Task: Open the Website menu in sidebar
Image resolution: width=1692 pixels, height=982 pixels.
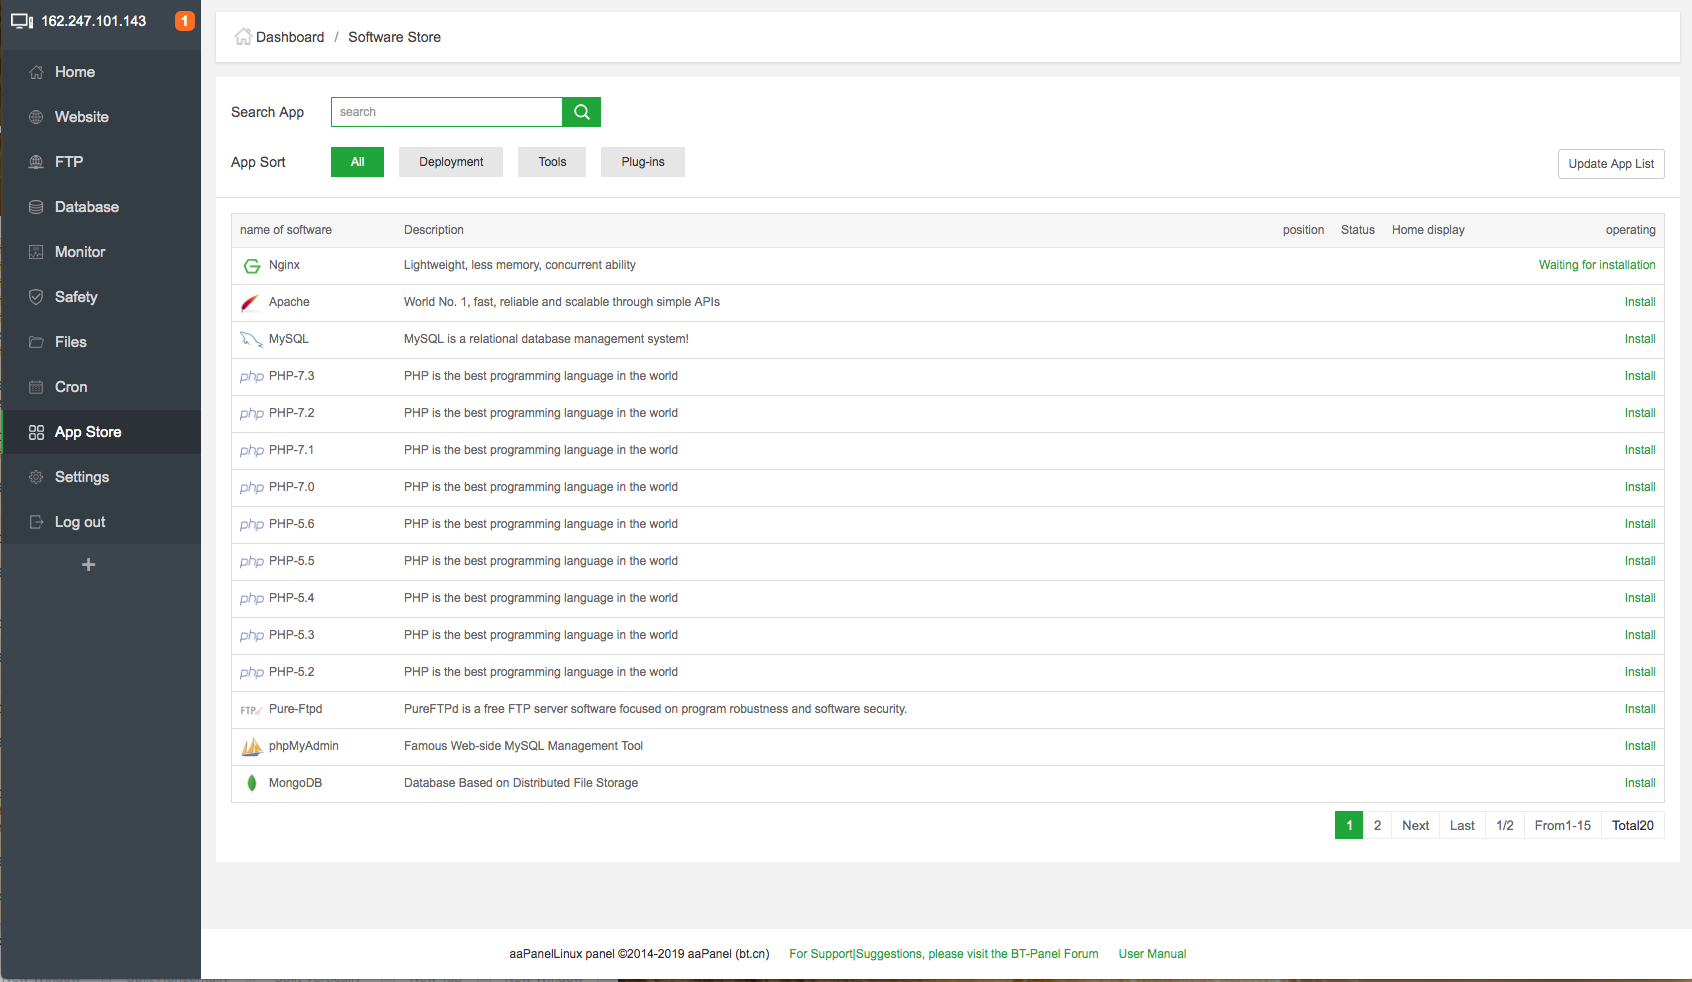Action: [x=81, y=117]
